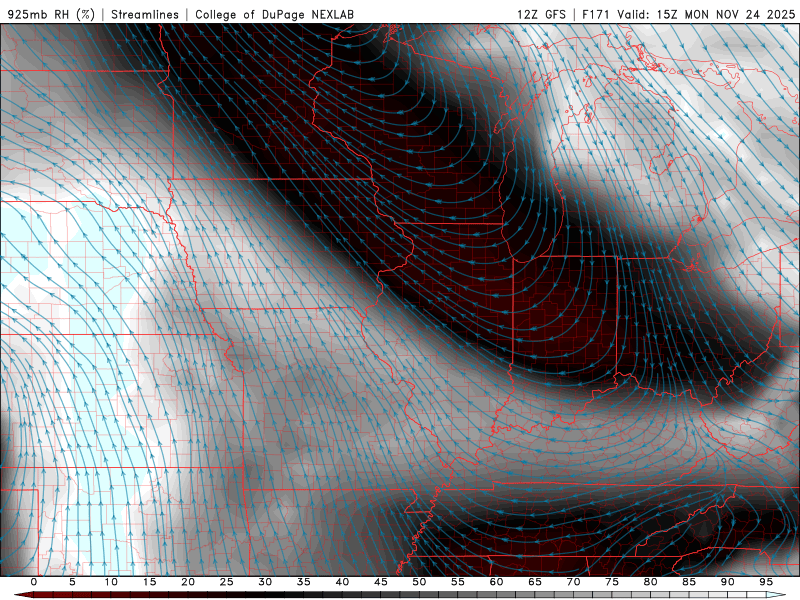Click the "90" colorbar scale label
800x600 pixels.
pyautogui.click(x=728, y=582)
